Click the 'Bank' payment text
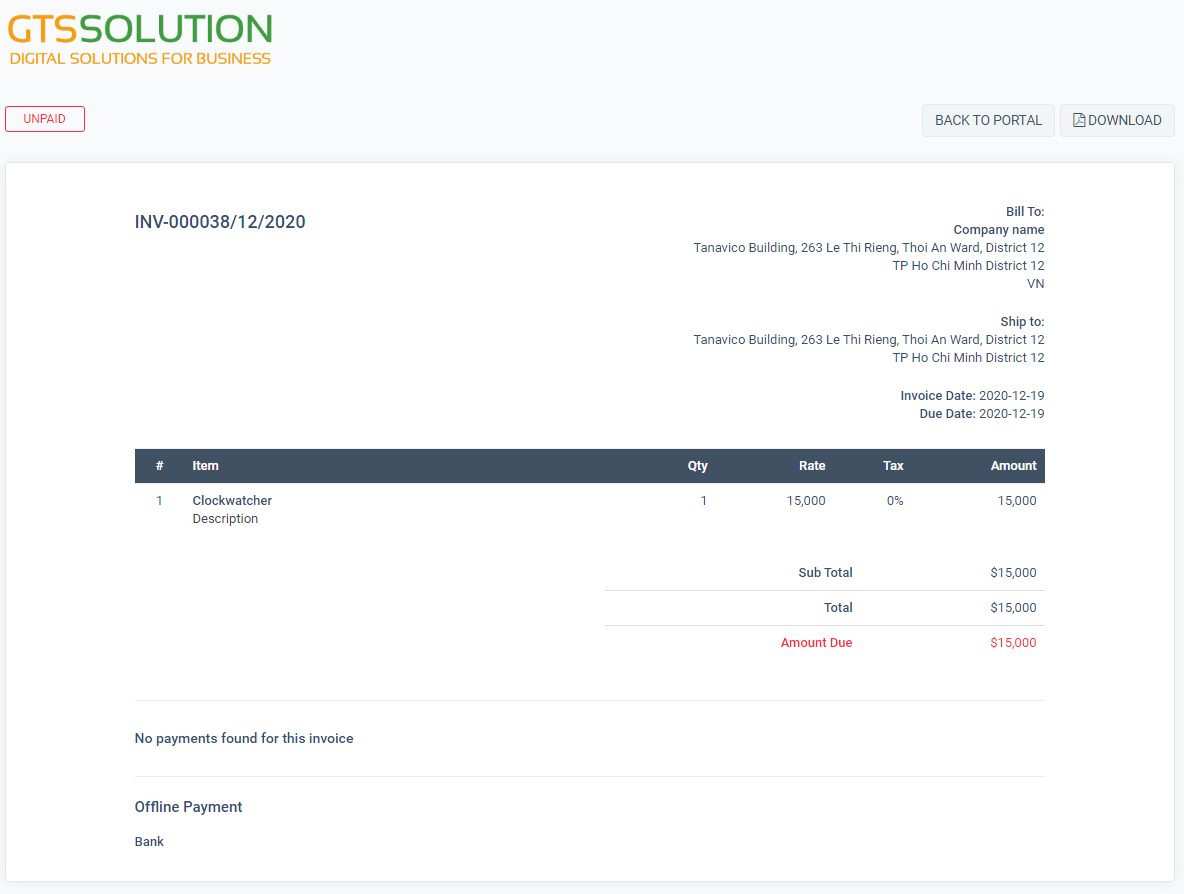Image resolution: width=1184 pixels, height=894 pixels. point(149,842)
